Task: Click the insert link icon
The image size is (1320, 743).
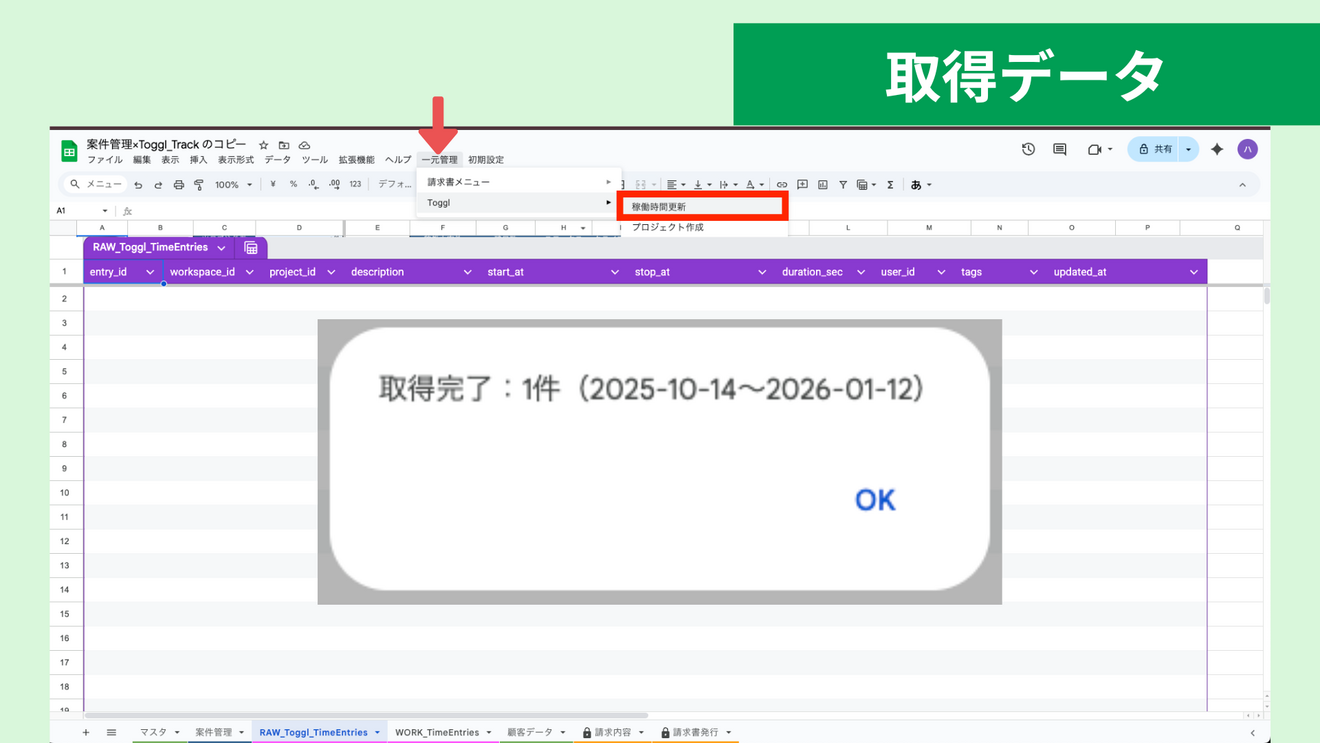Action: pos(782,185)
